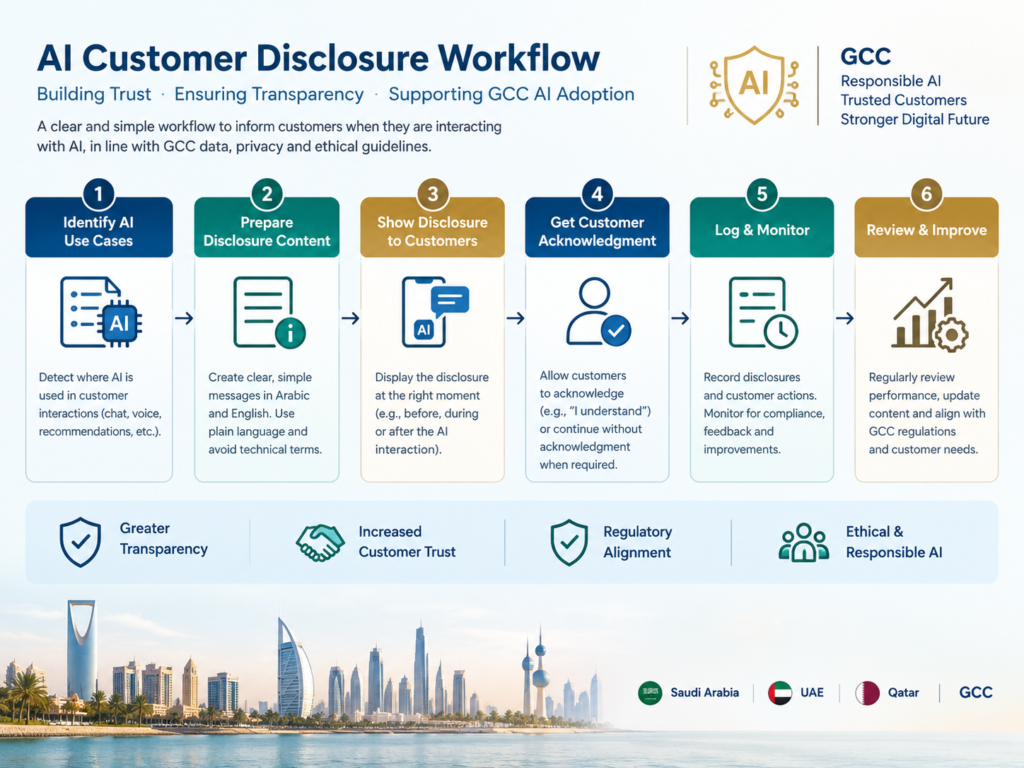Click the Ensuring Transparency subtitle text
Screen dimensions: 1024x768
(x=269, y=94)
